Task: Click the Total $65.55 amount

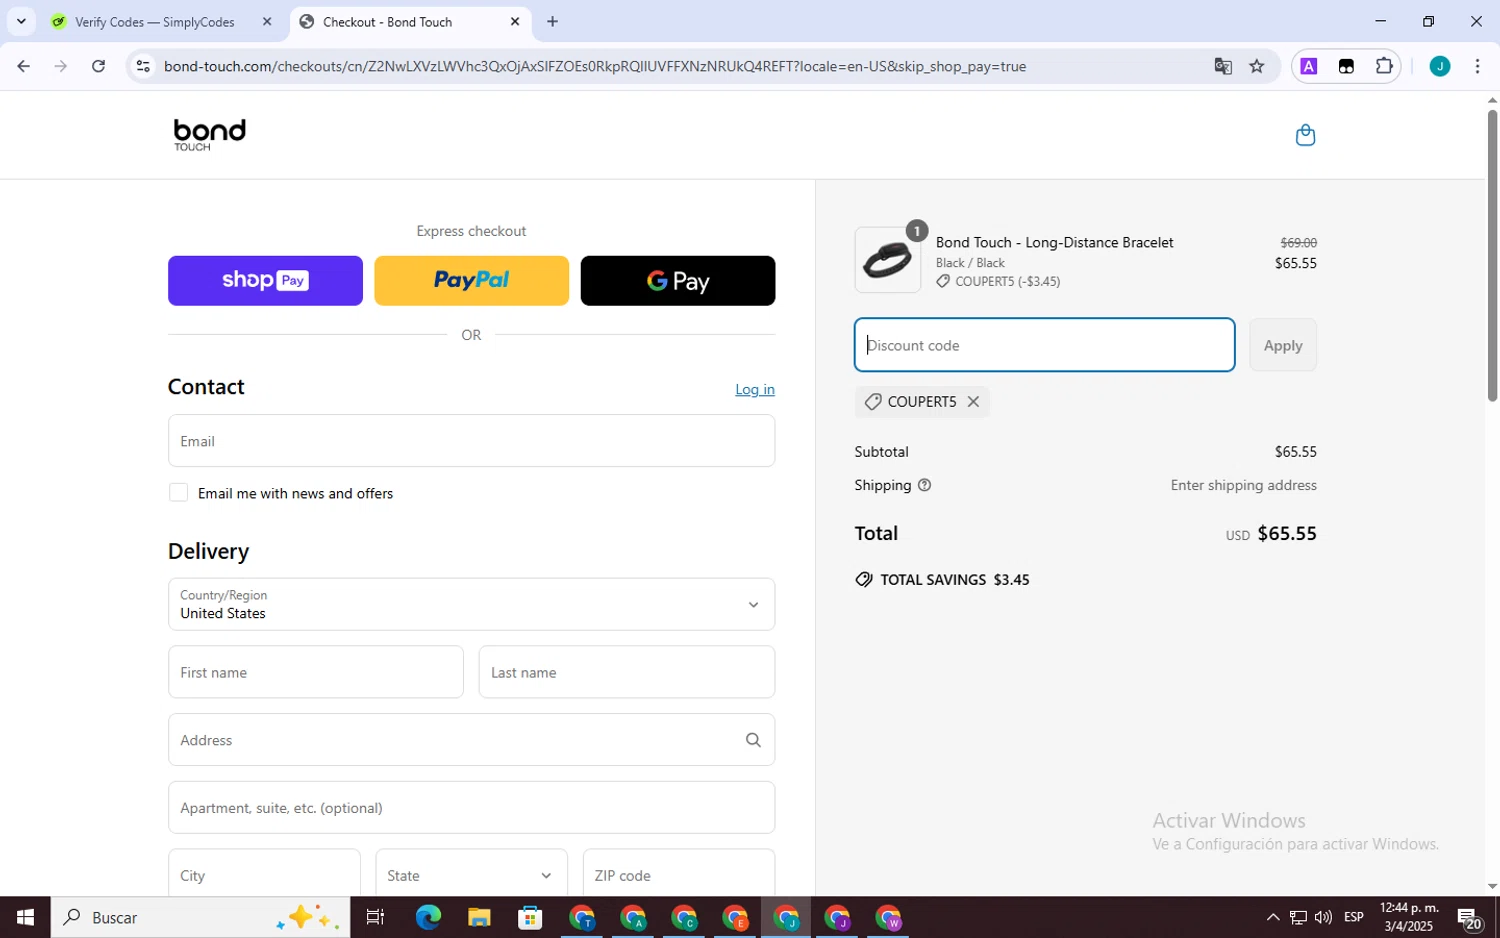Action: [1287, 533]
